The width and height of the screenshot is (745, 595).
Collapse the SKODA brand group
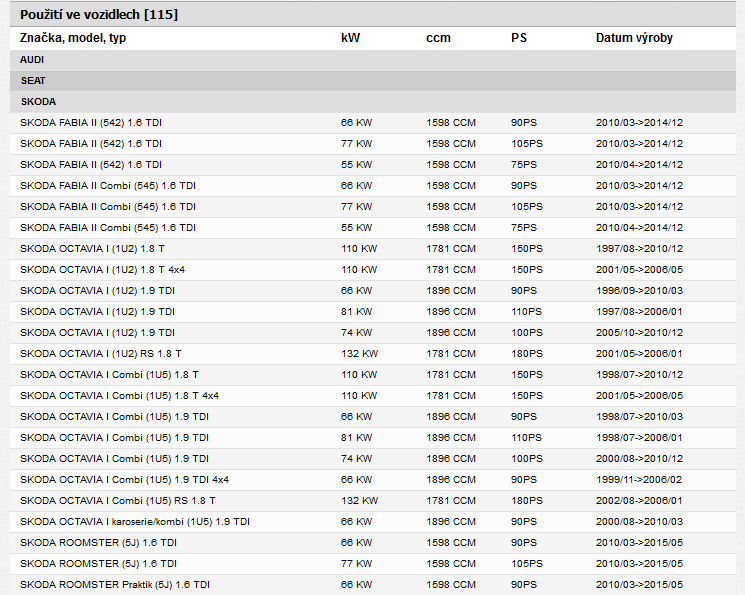coord(372,102)
